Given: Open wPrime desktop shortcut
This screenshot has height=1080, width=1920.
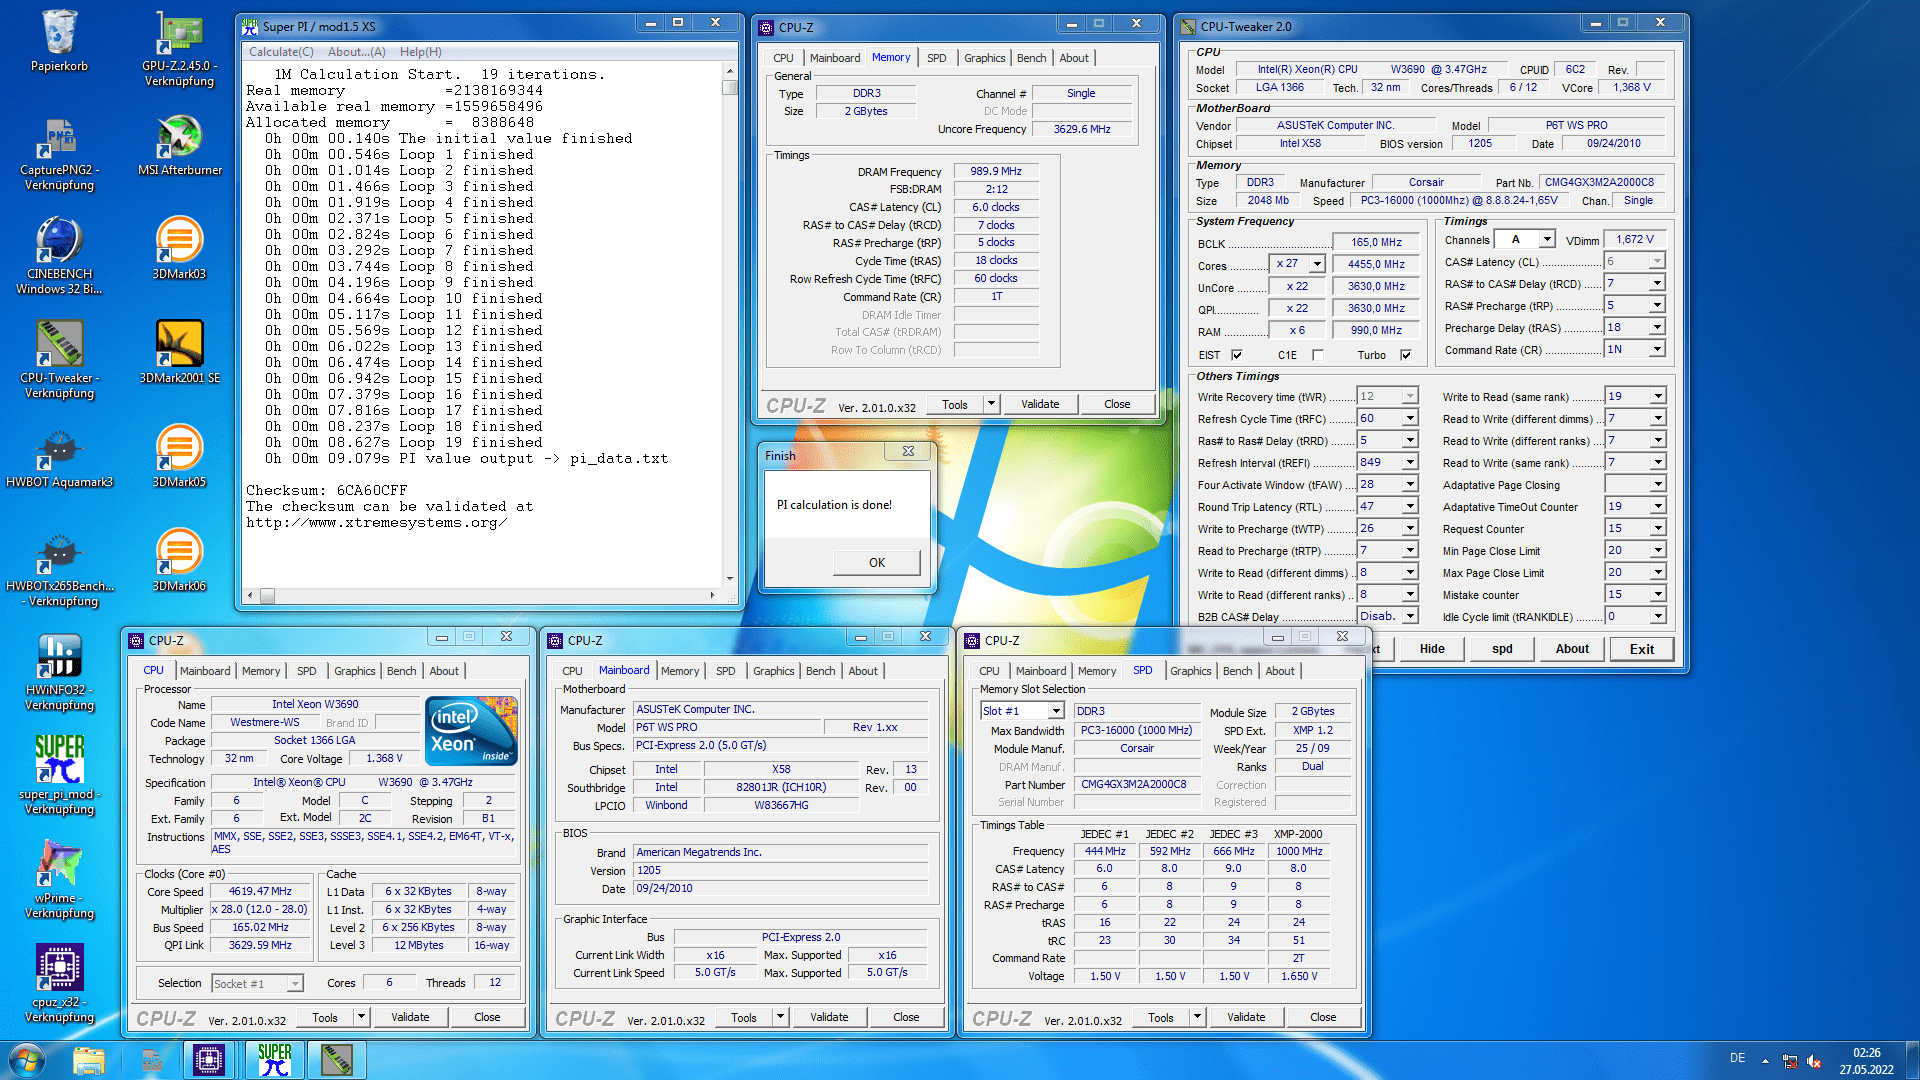Looking at the screenshot, I should click(x=59, y=880).
